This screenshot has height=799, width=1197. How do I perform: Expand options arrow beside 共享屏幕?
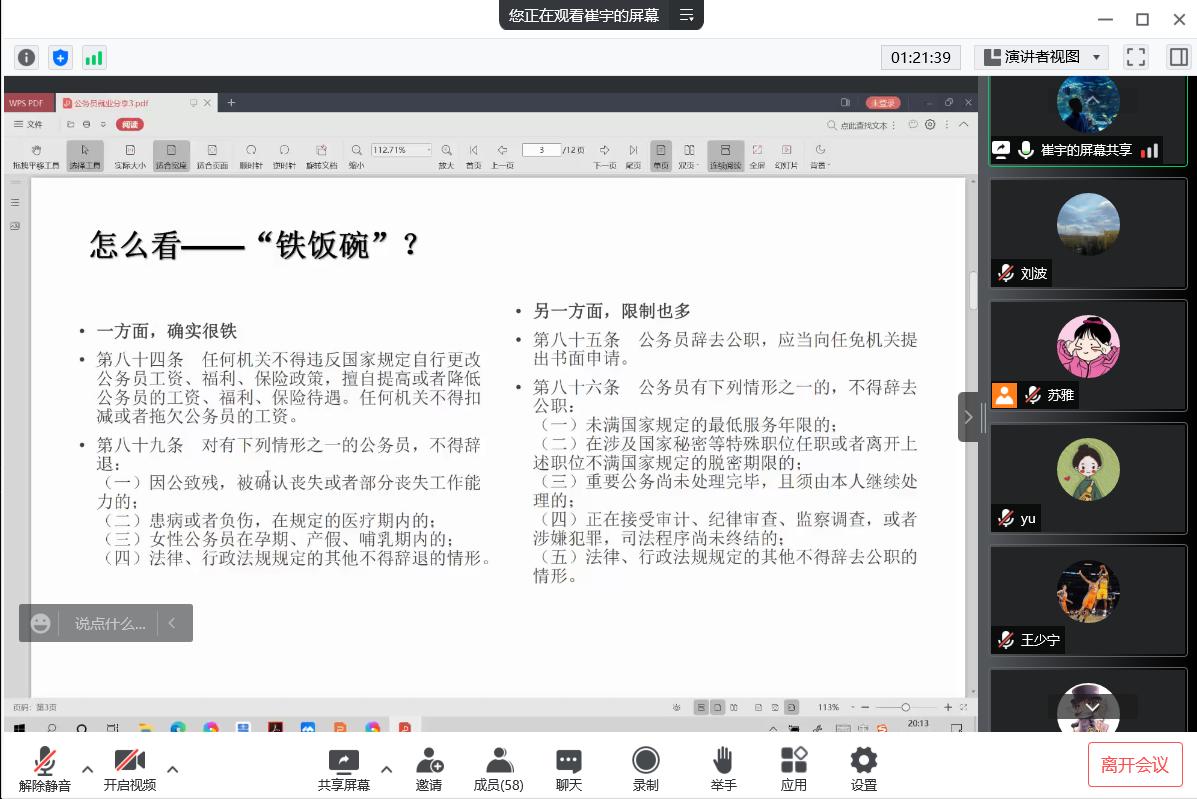[386, 769]
